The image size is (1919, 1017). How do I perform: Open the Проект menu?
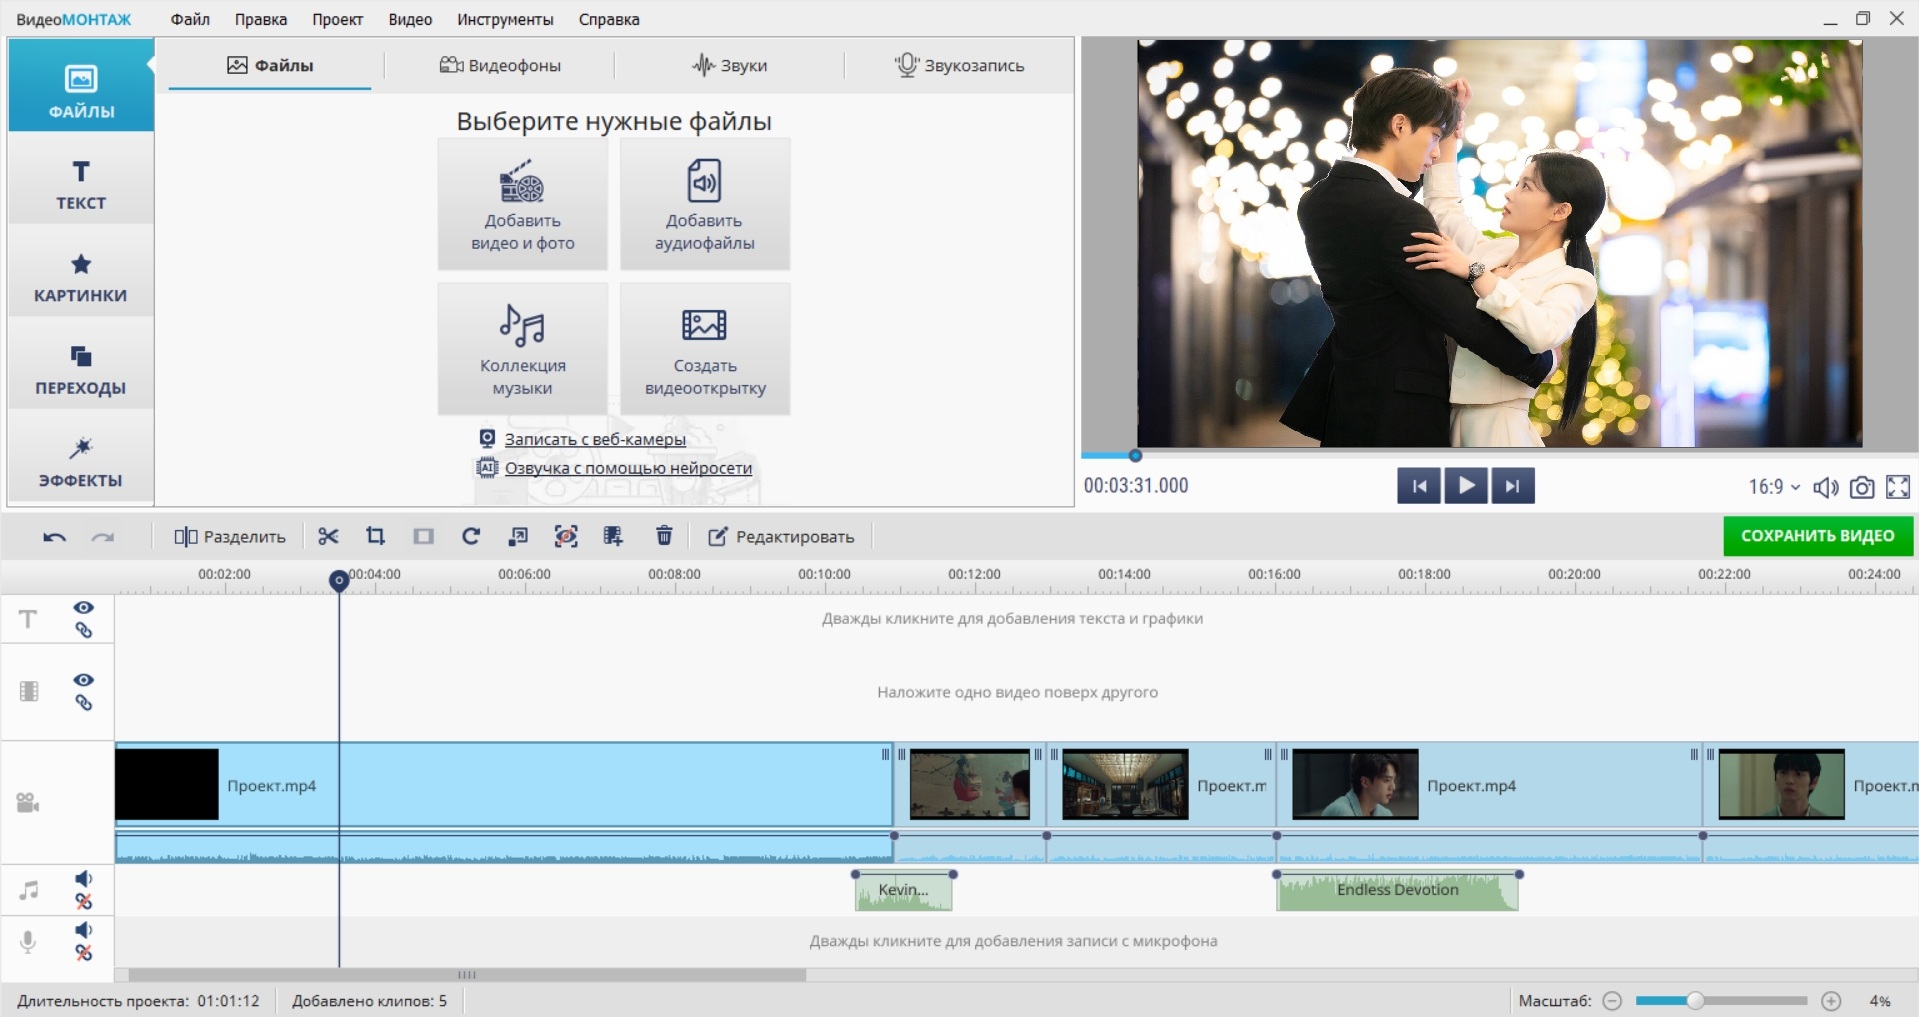[337, 19]
